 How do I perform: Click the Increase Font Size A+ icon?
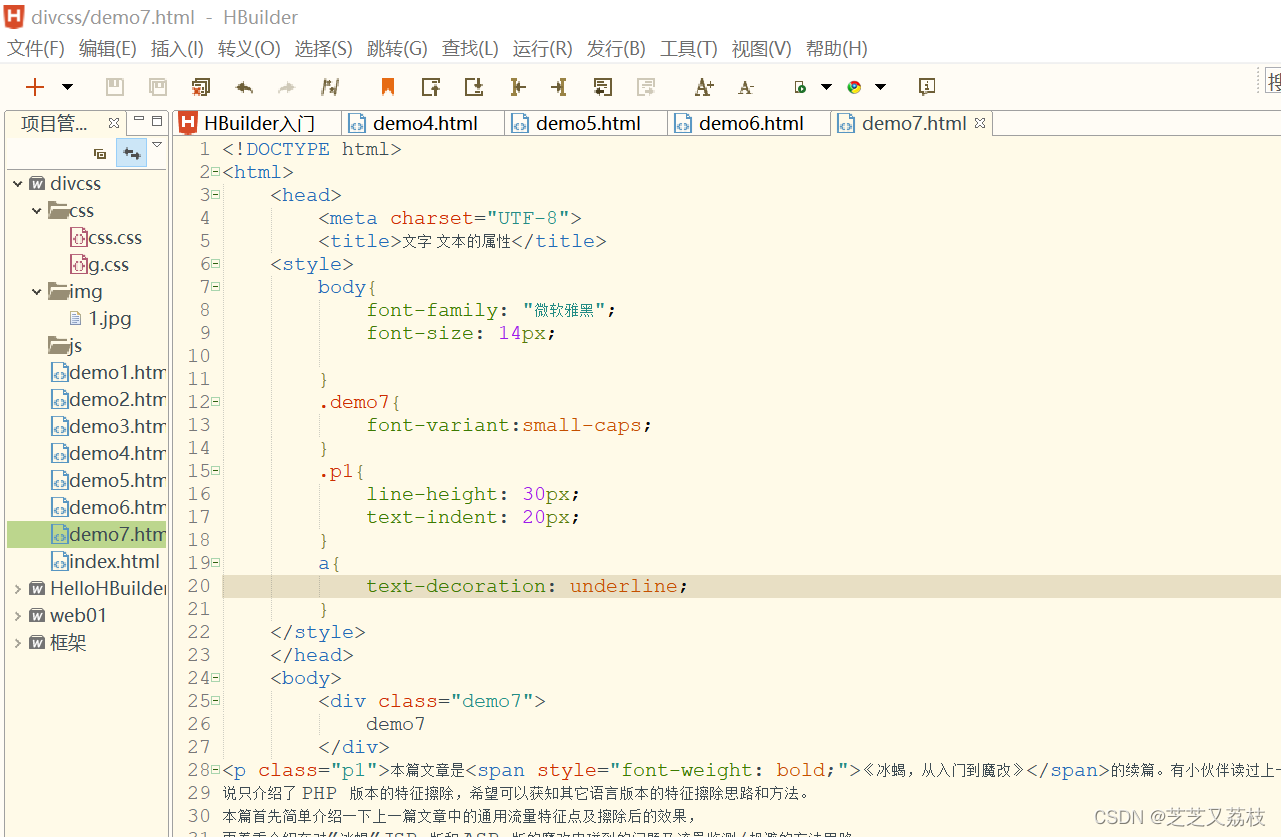coord(704,87)
